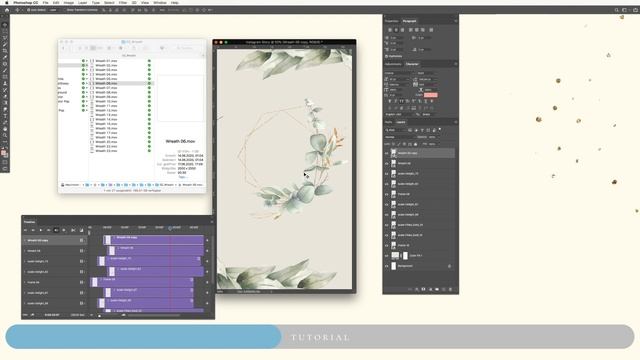Switch to the Adjustments tab
Viewport: 640px width, 360px height.
coord(393,64)
